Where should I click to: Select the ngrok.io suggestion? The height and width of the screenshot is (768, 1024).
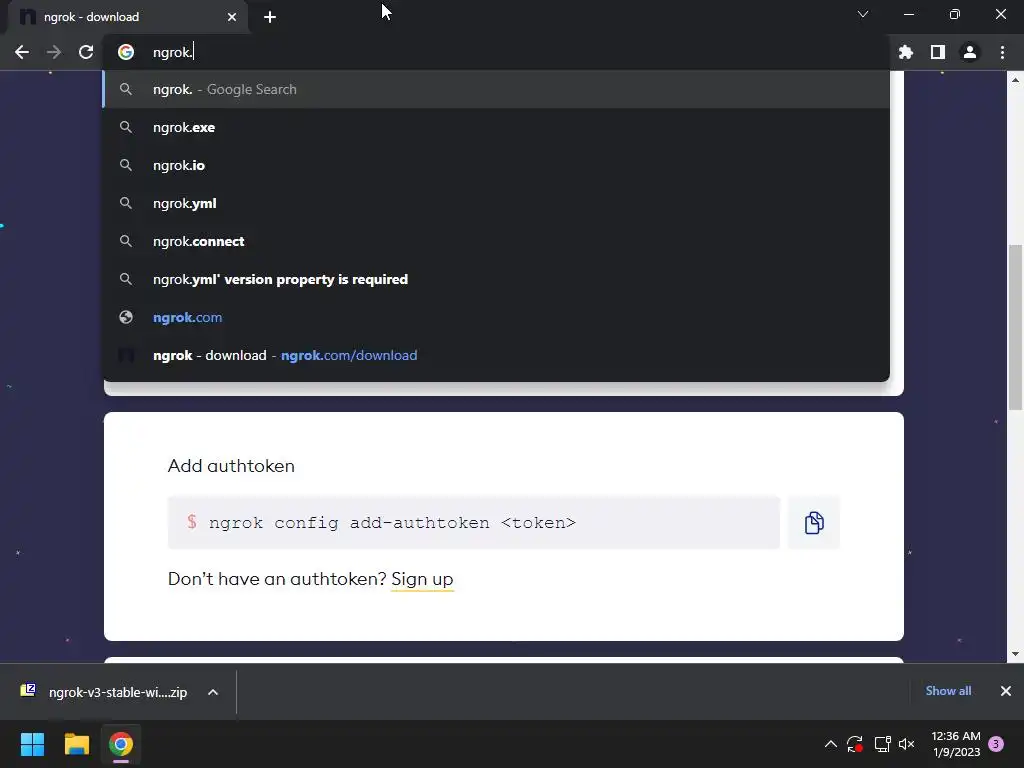tap(496, 165)
